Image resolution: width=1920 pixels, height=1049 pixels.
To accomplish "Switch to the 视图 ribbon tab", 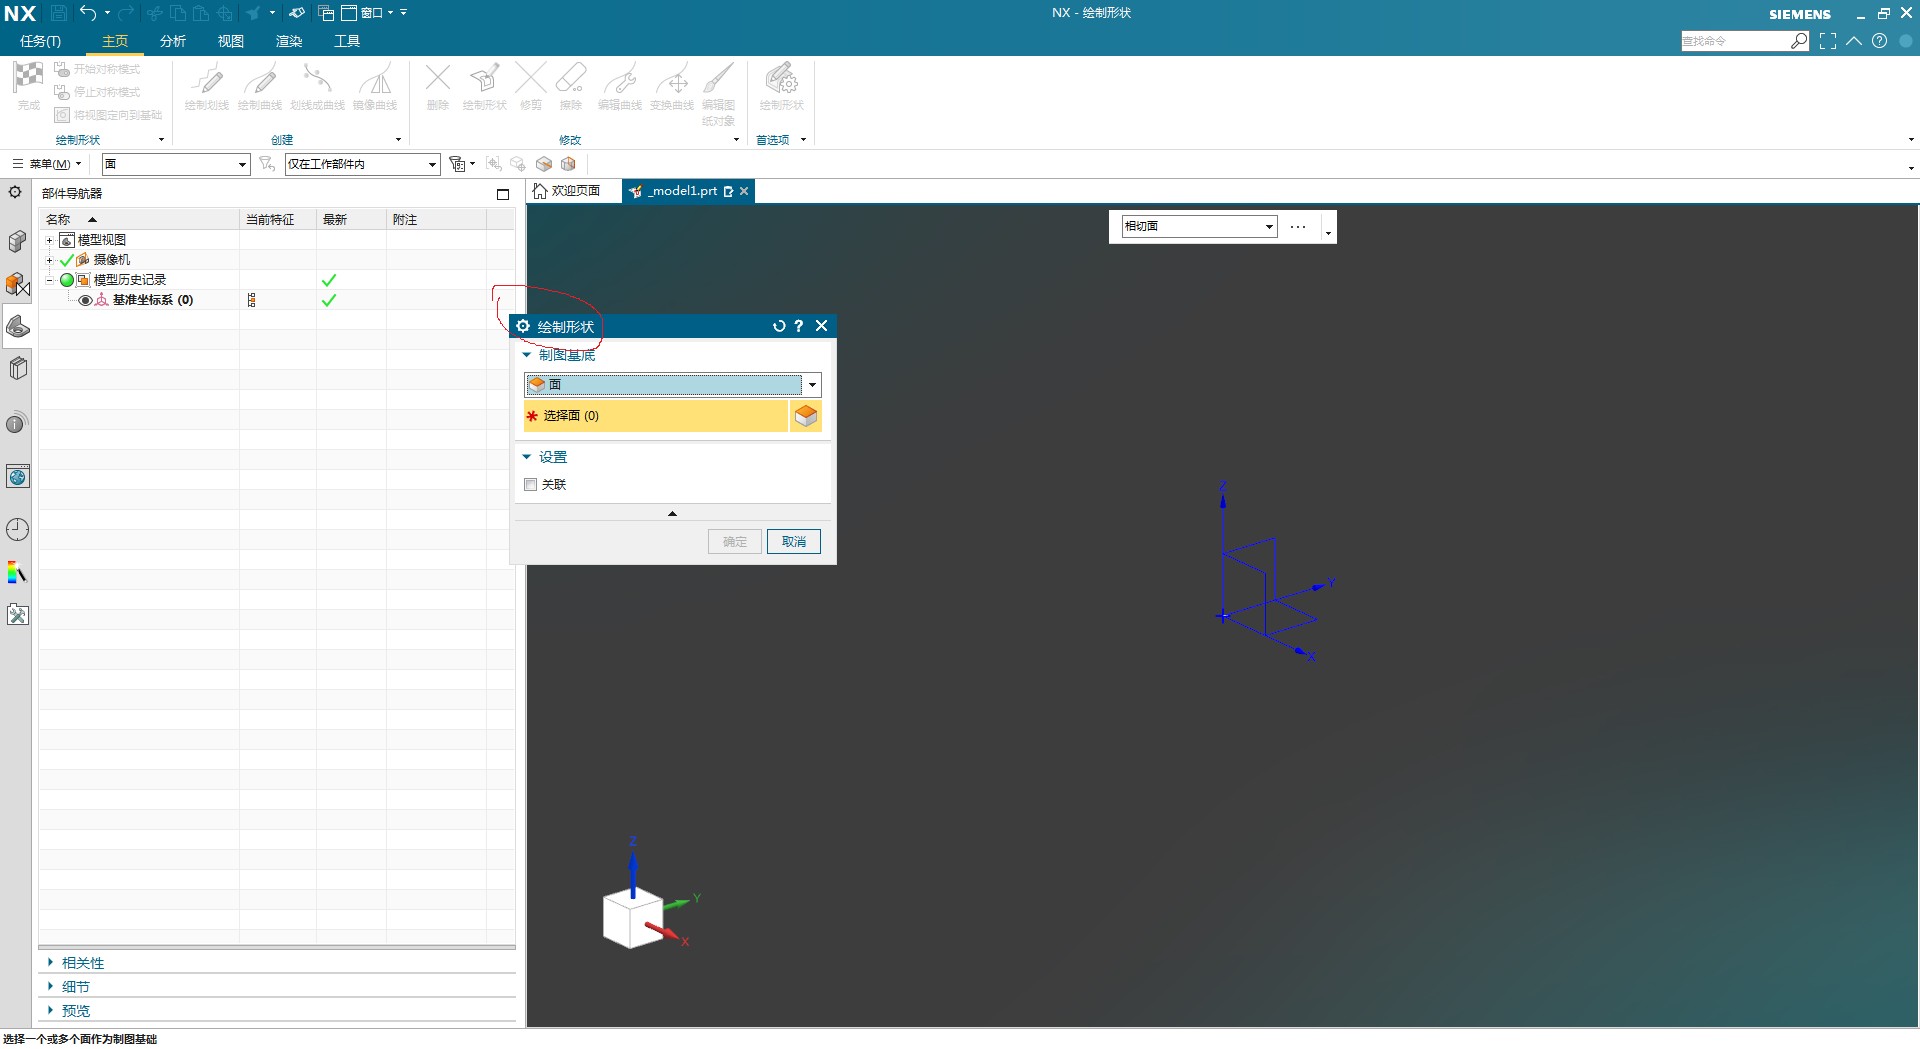I will tap(231, 41).
